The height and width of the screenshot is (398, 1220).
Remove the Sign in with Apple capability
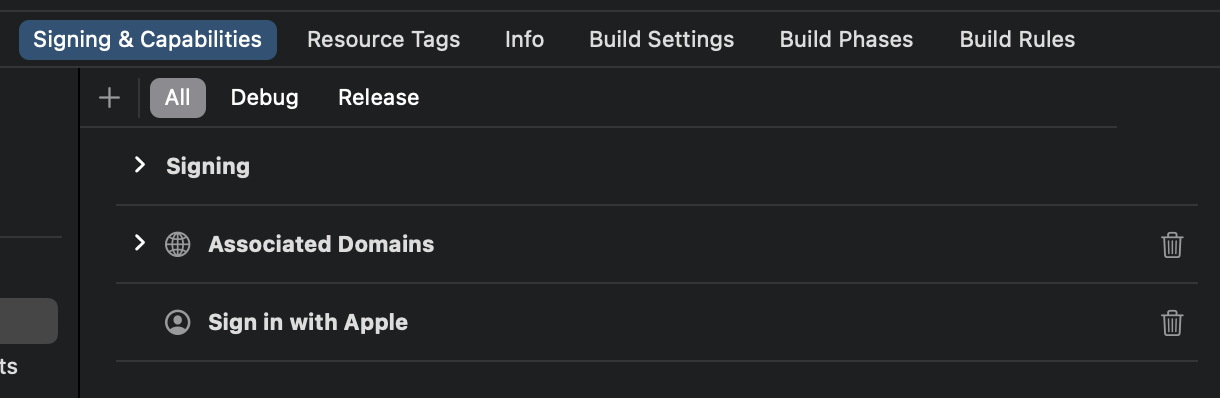[1172, 323]
